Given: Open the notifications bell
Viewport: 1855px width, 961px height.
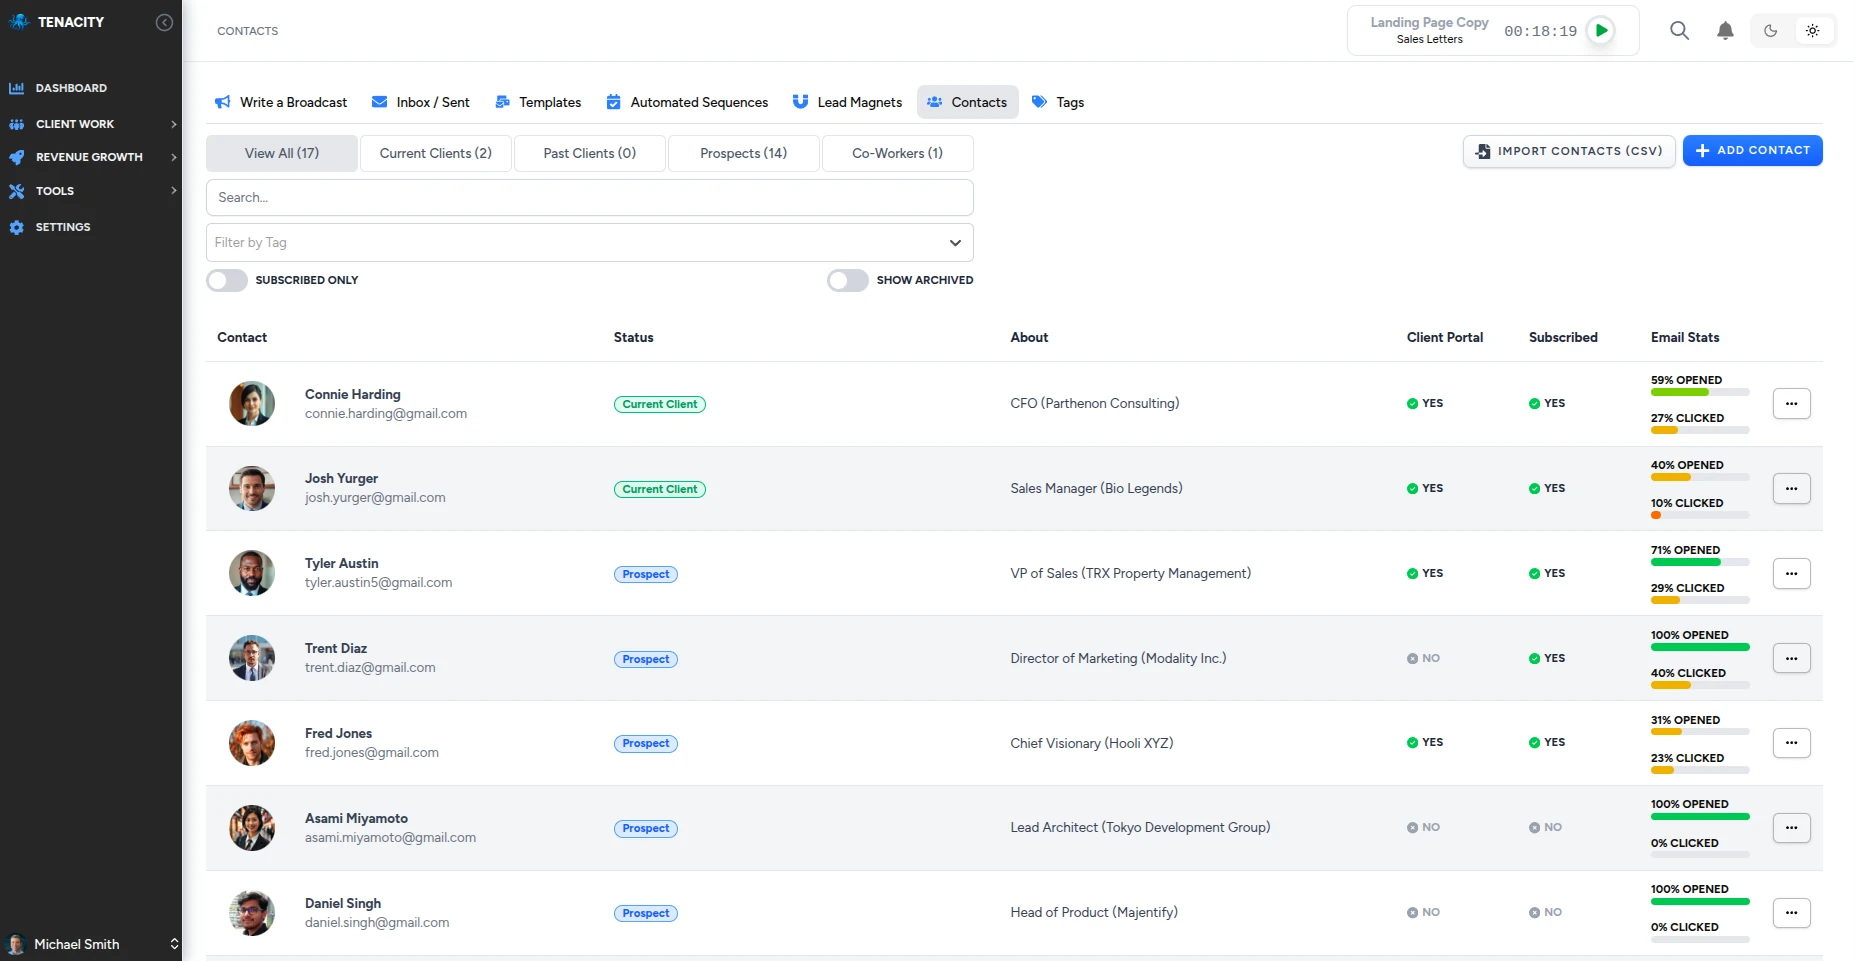Looking at the screenshot, I should pyautogui.click(x=1725, y=31).
